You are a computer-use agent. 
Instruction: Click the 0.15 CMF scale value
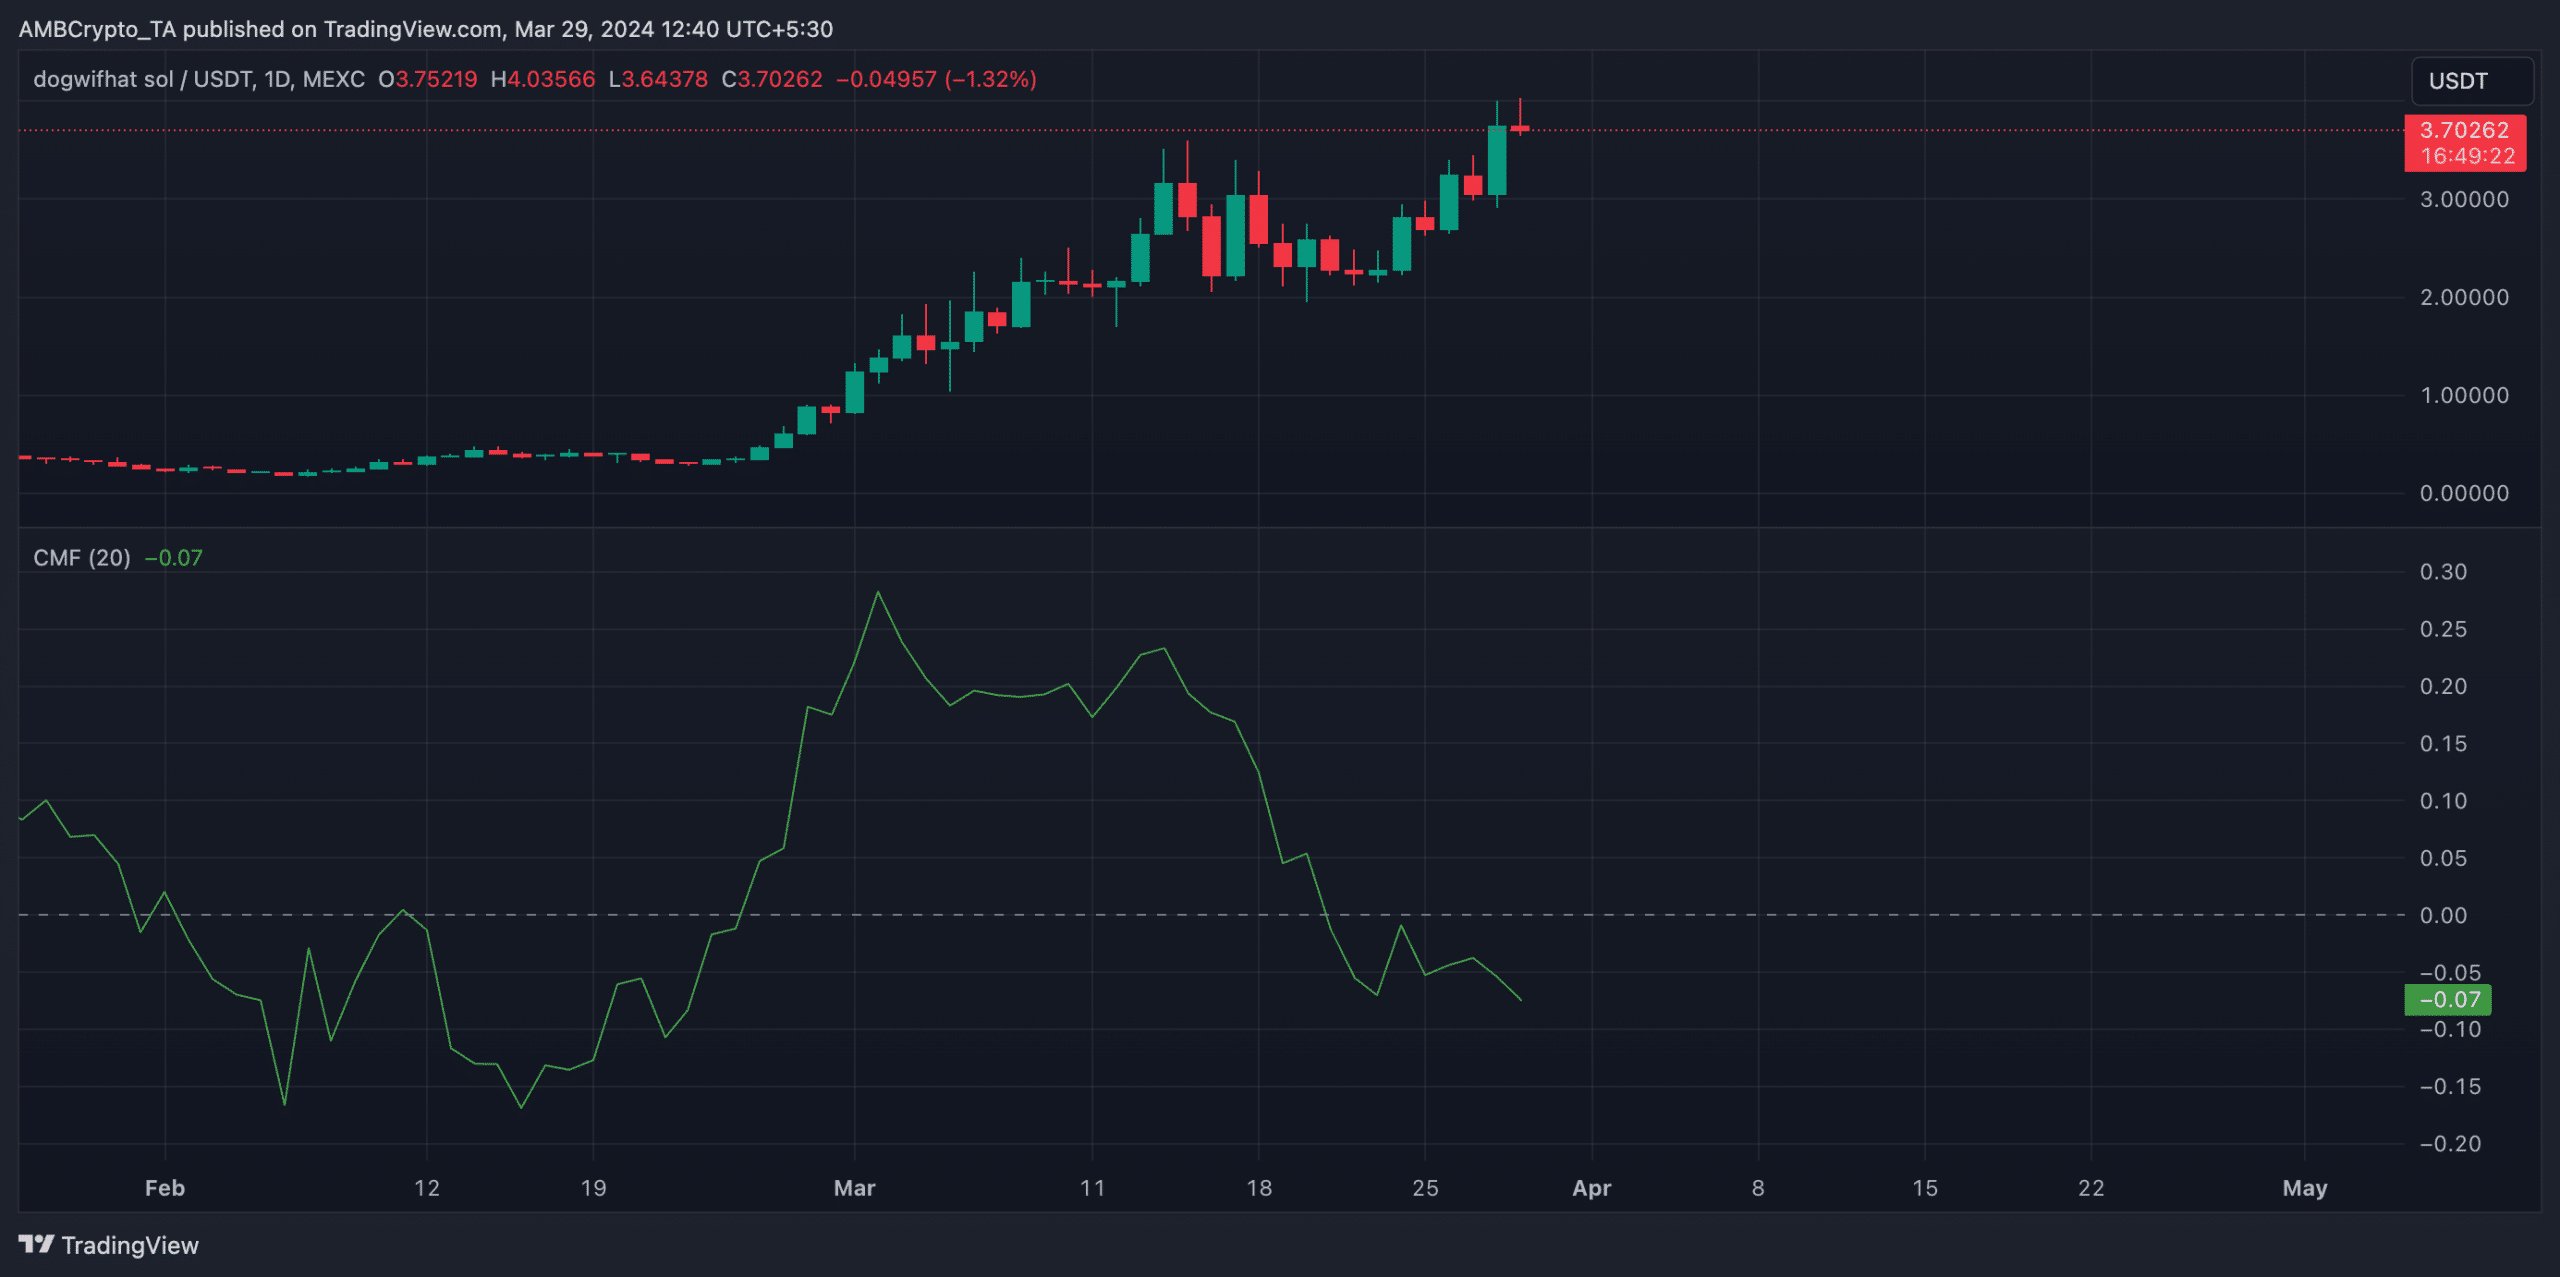point(2443,744)
